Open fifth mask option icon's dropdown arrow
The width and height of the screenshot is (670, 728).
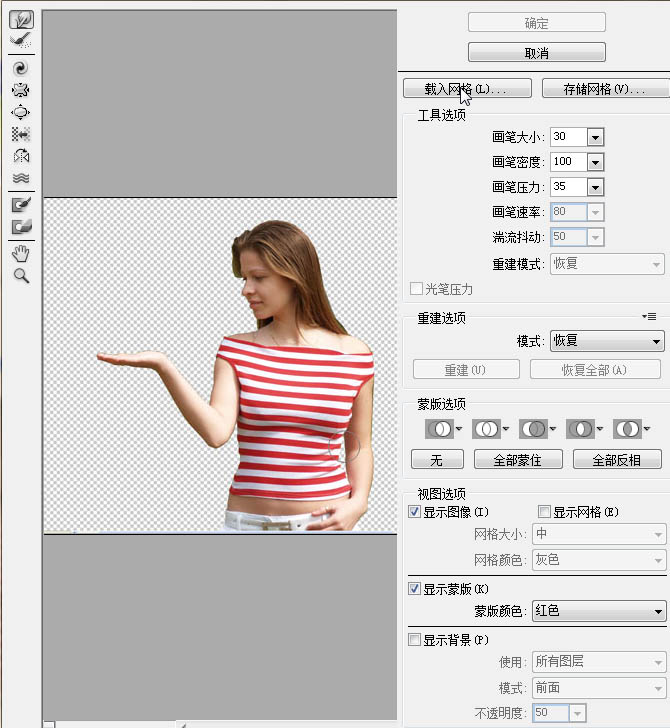point(646,429)
